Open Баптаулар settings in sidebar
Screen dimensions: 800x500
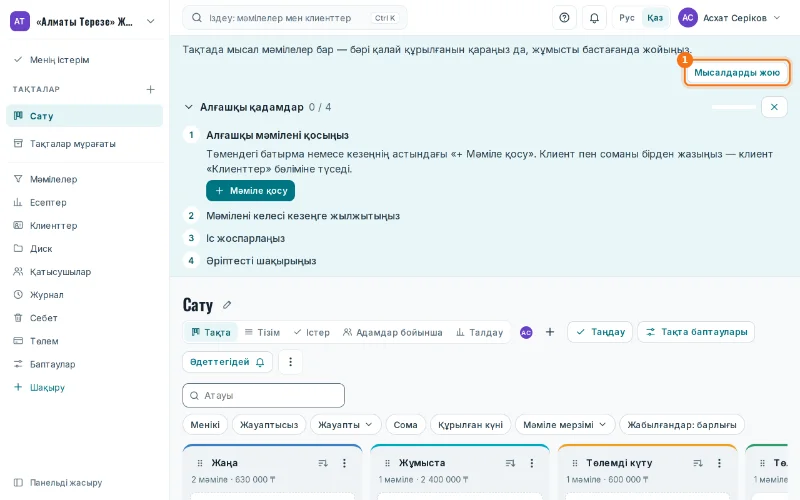click(85, 364)
